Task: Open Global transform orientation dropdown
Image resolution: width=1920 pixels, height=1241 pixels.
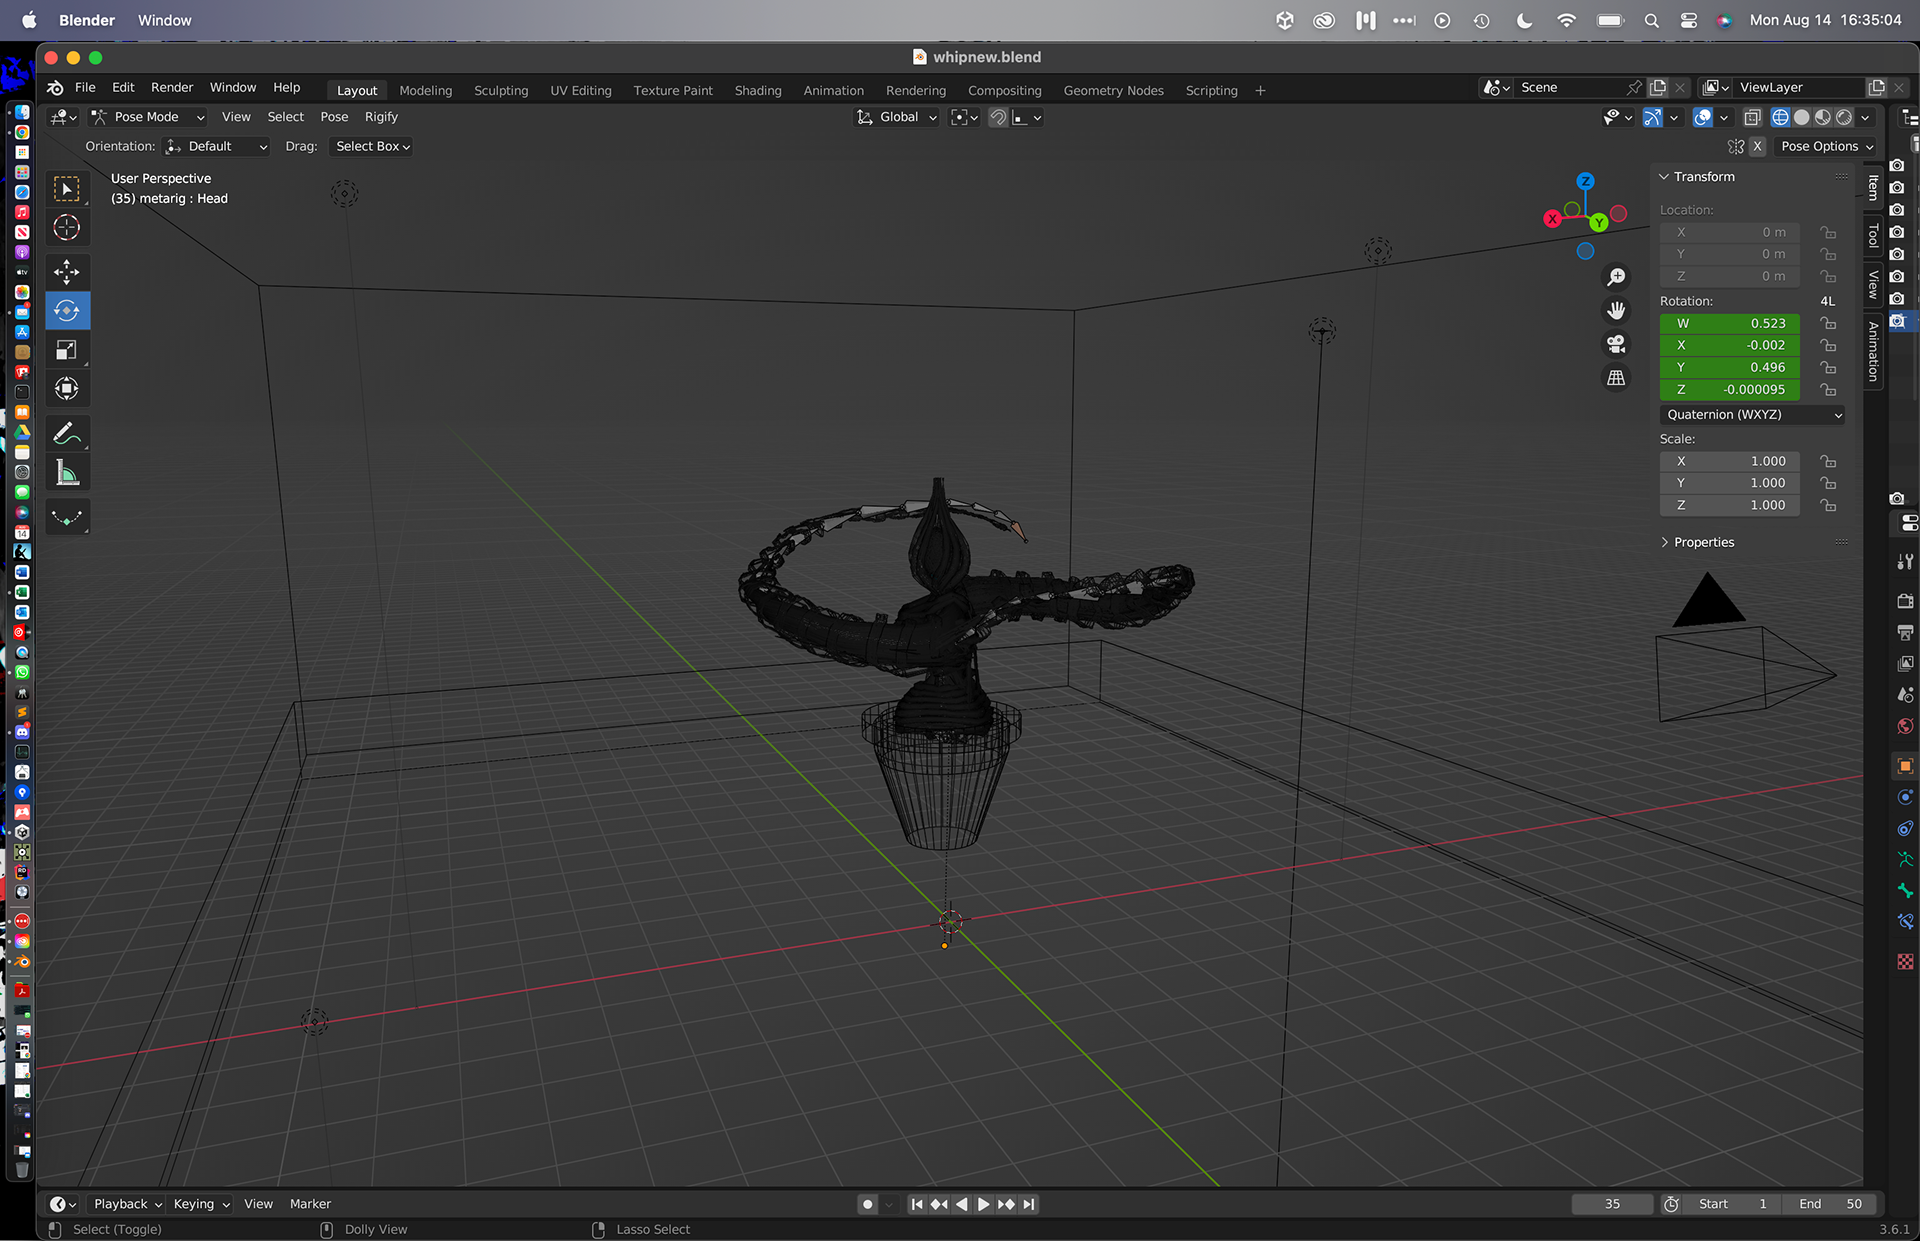Action: tap(897, 117)
